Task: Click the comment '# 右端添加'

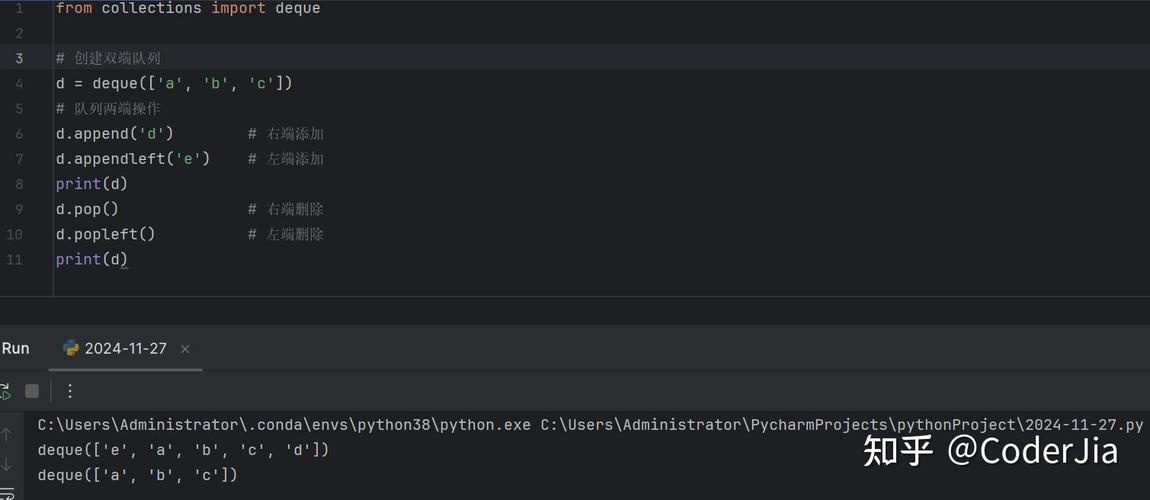Action: [x=285, y=134]
